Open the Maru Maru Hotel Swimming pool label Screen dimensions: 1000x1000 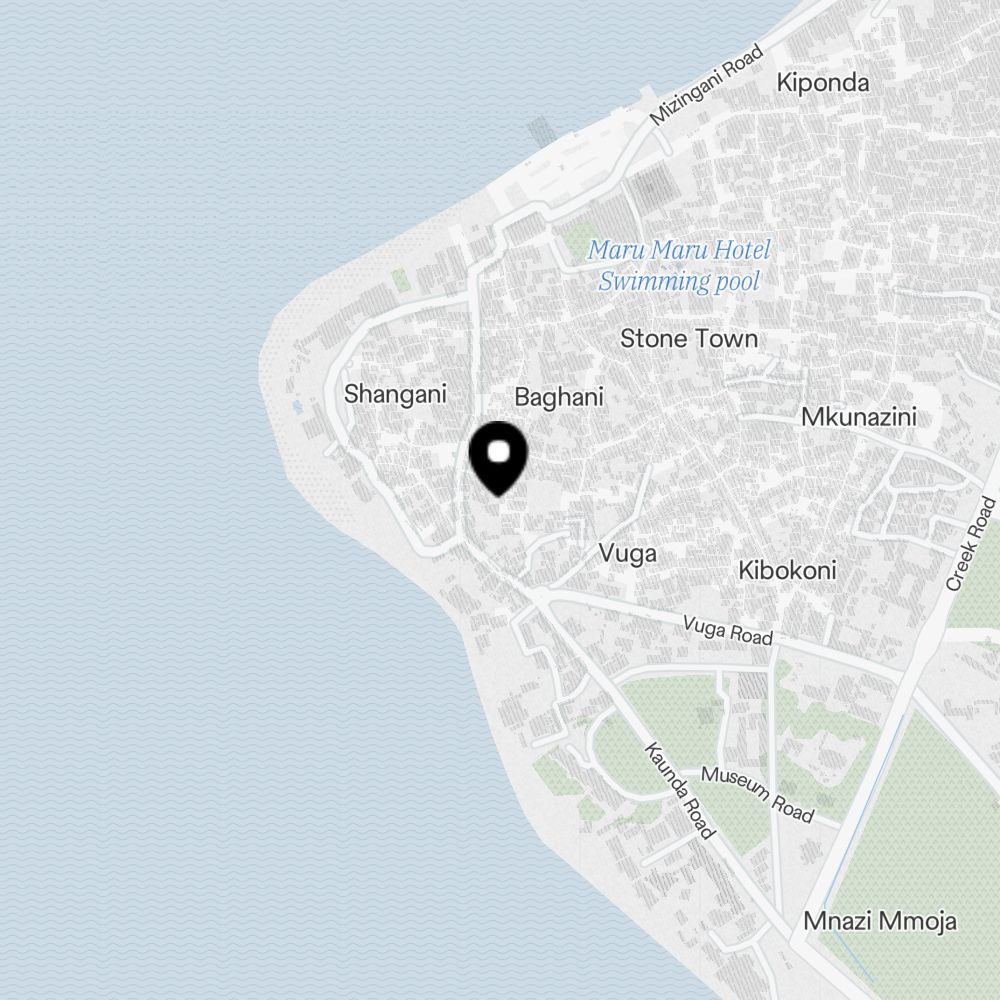pos(679,265)
